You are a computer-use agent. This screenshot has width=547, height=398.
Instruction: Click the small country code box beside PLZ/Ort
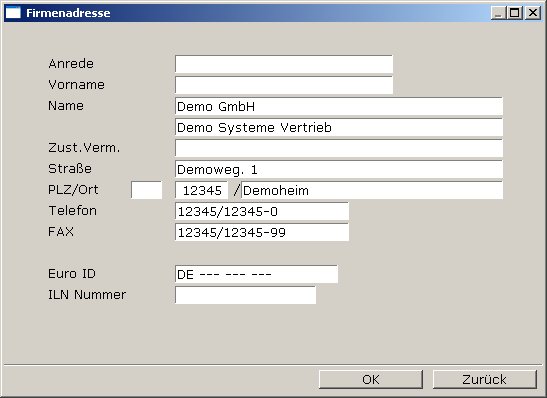click(x=147, y=190)
